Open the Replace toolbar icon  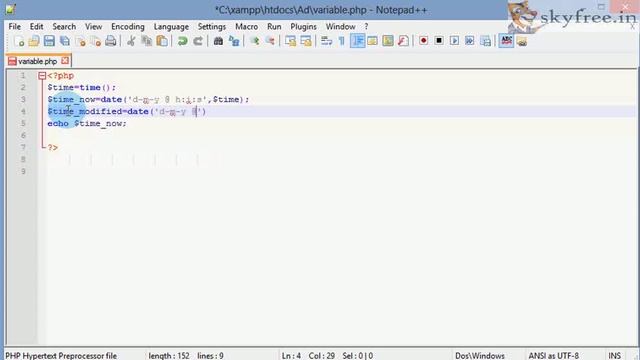click(x=234, y=41)
